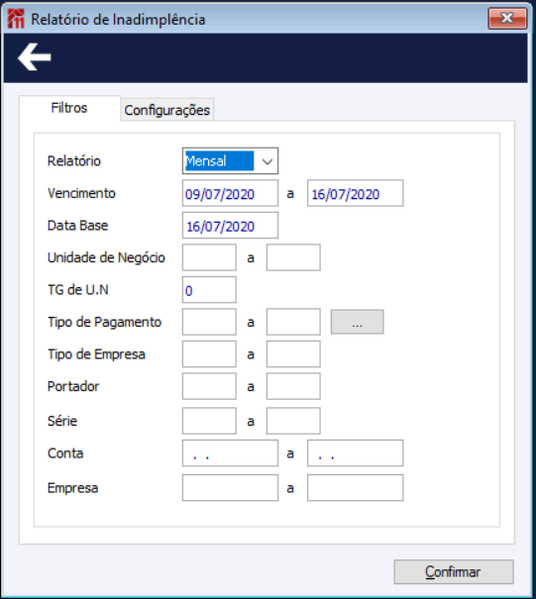536x599 pixels.
Task: Select the Filtros tab
Action: pyautogui.click(x=70, y=108)
